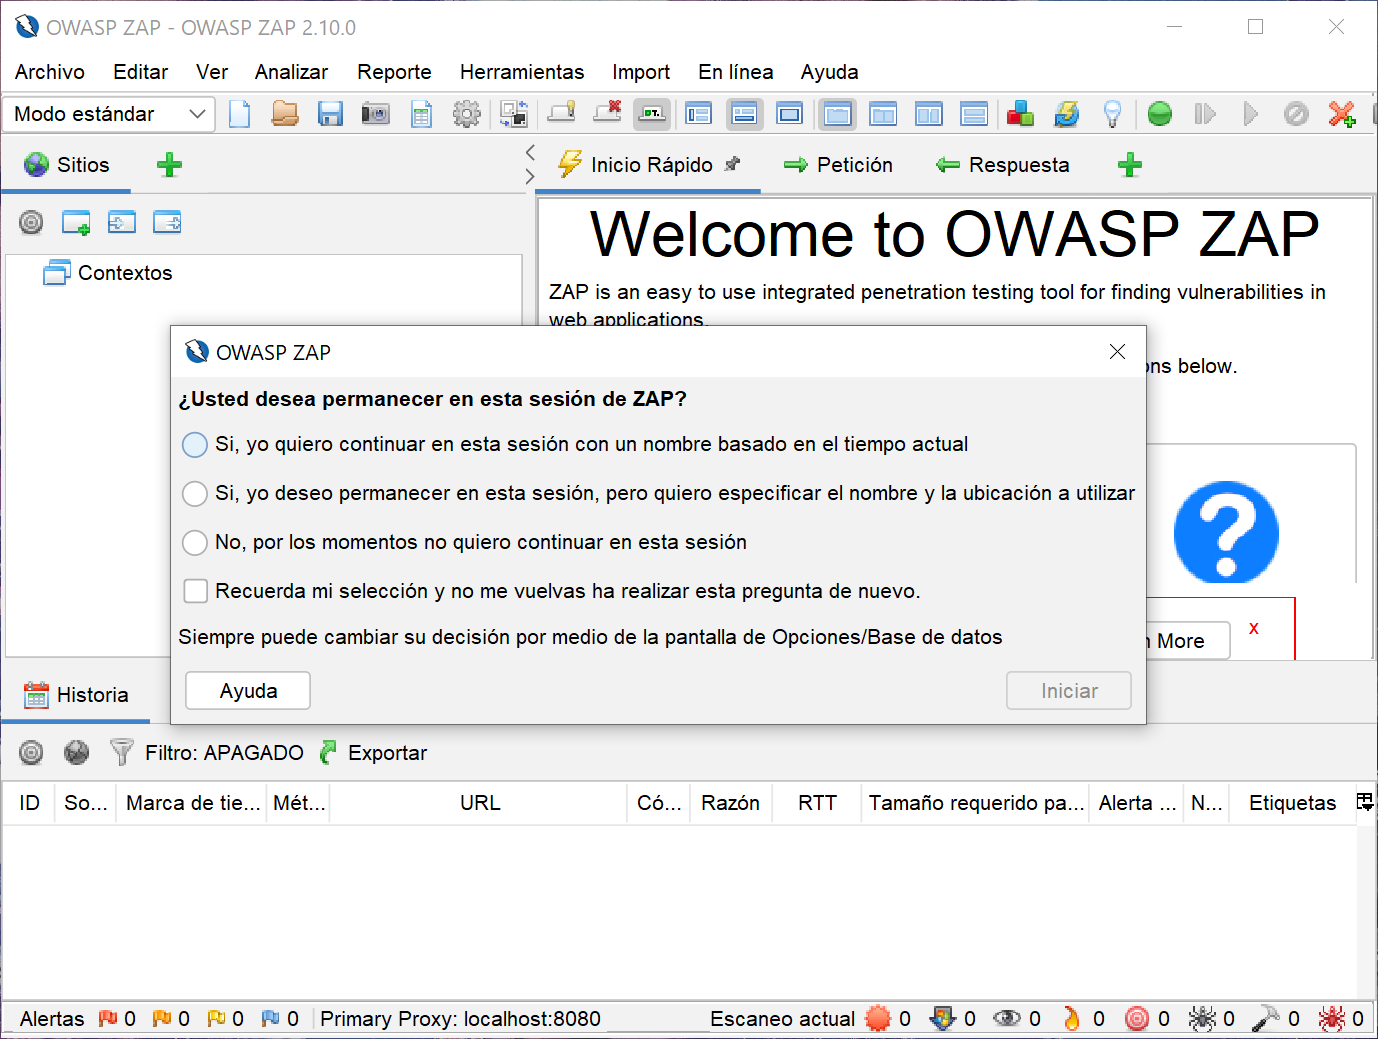The image size is (1378, 1039).
Task: Select the Historia tab
Action: click(76, 695)
